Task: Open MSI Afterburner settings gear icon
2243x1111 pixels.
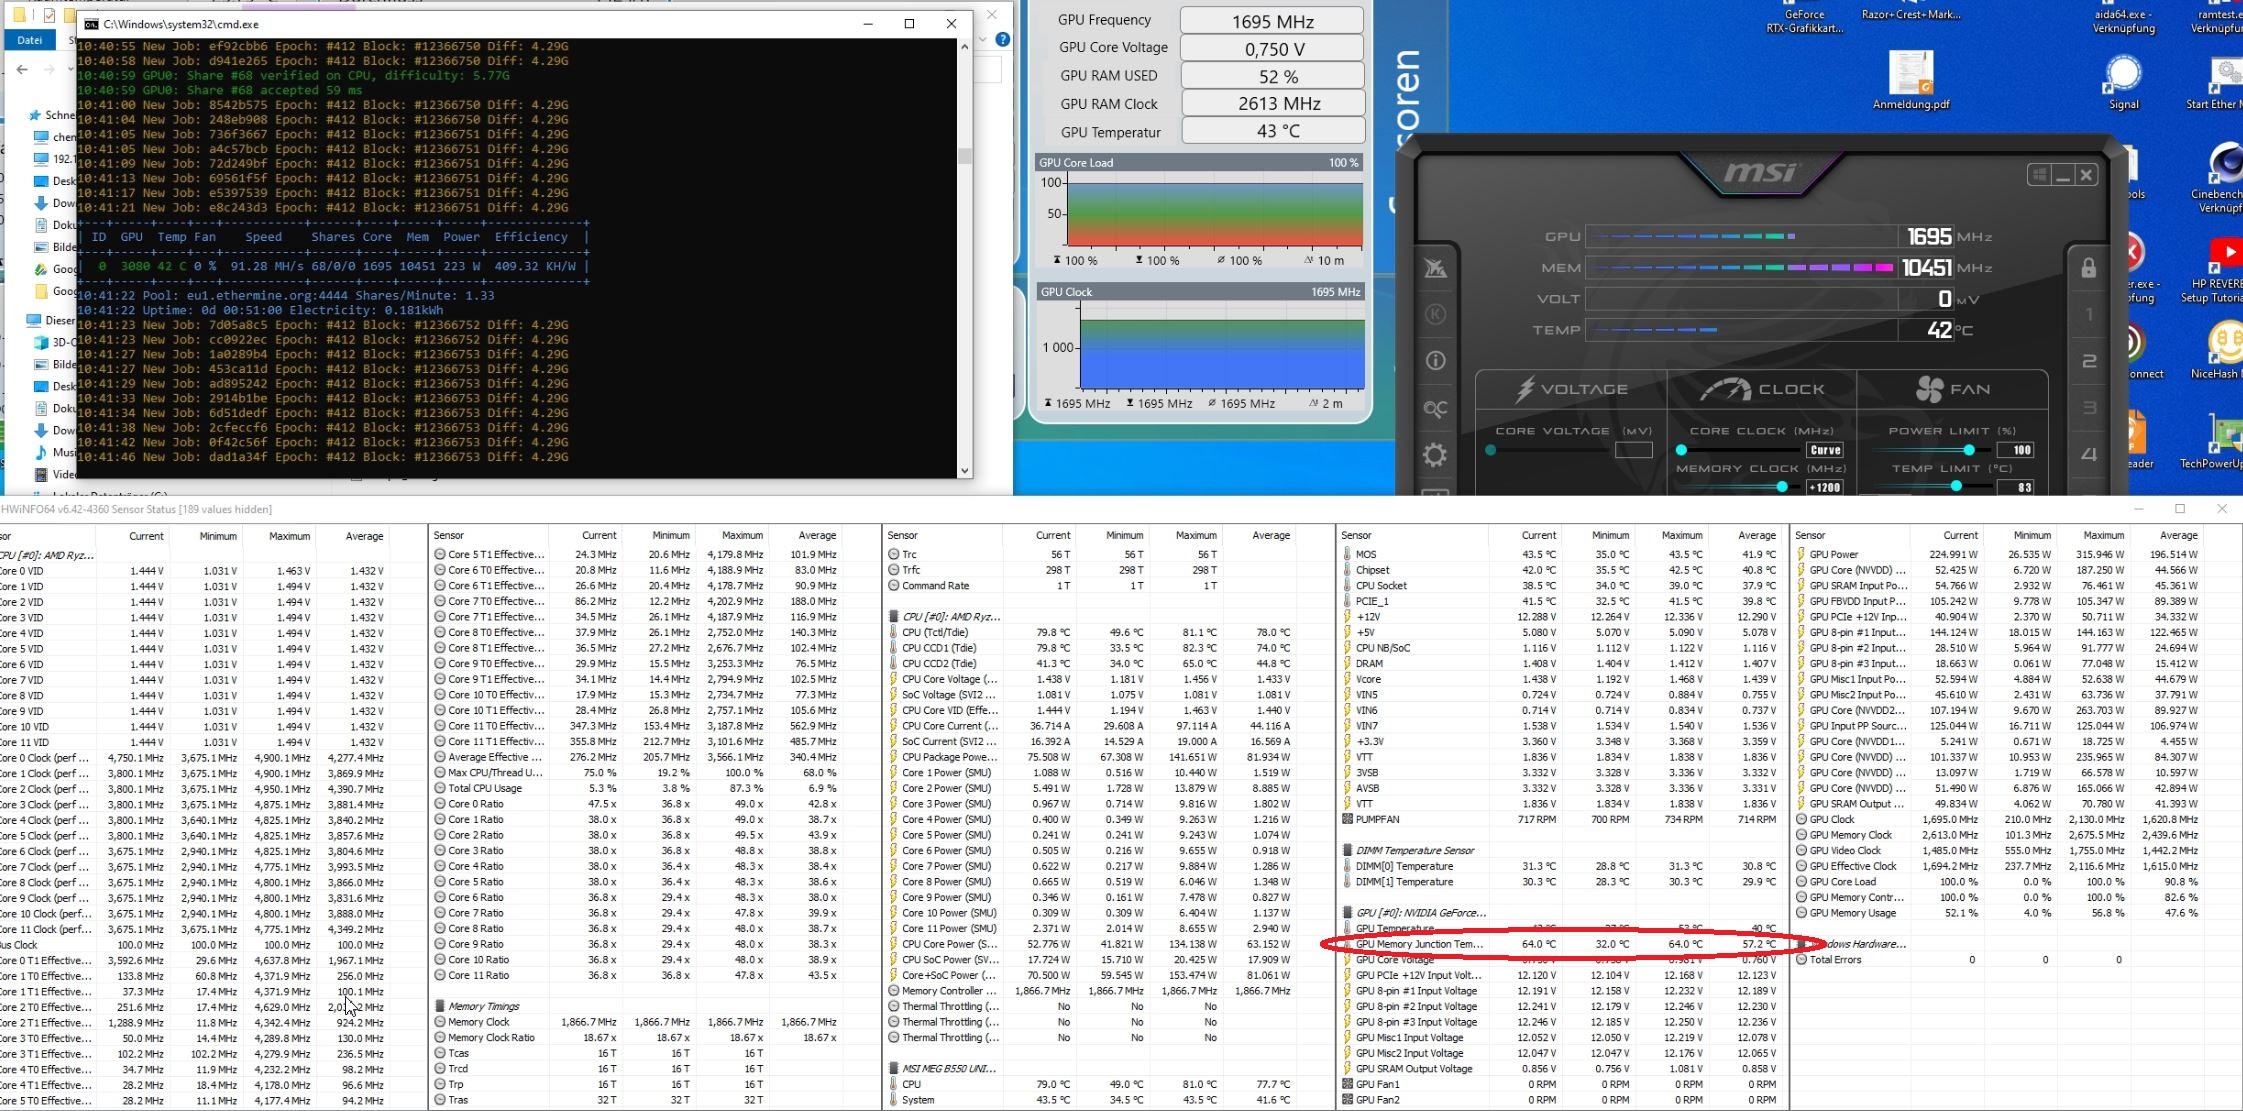Action: (1435, 455)
